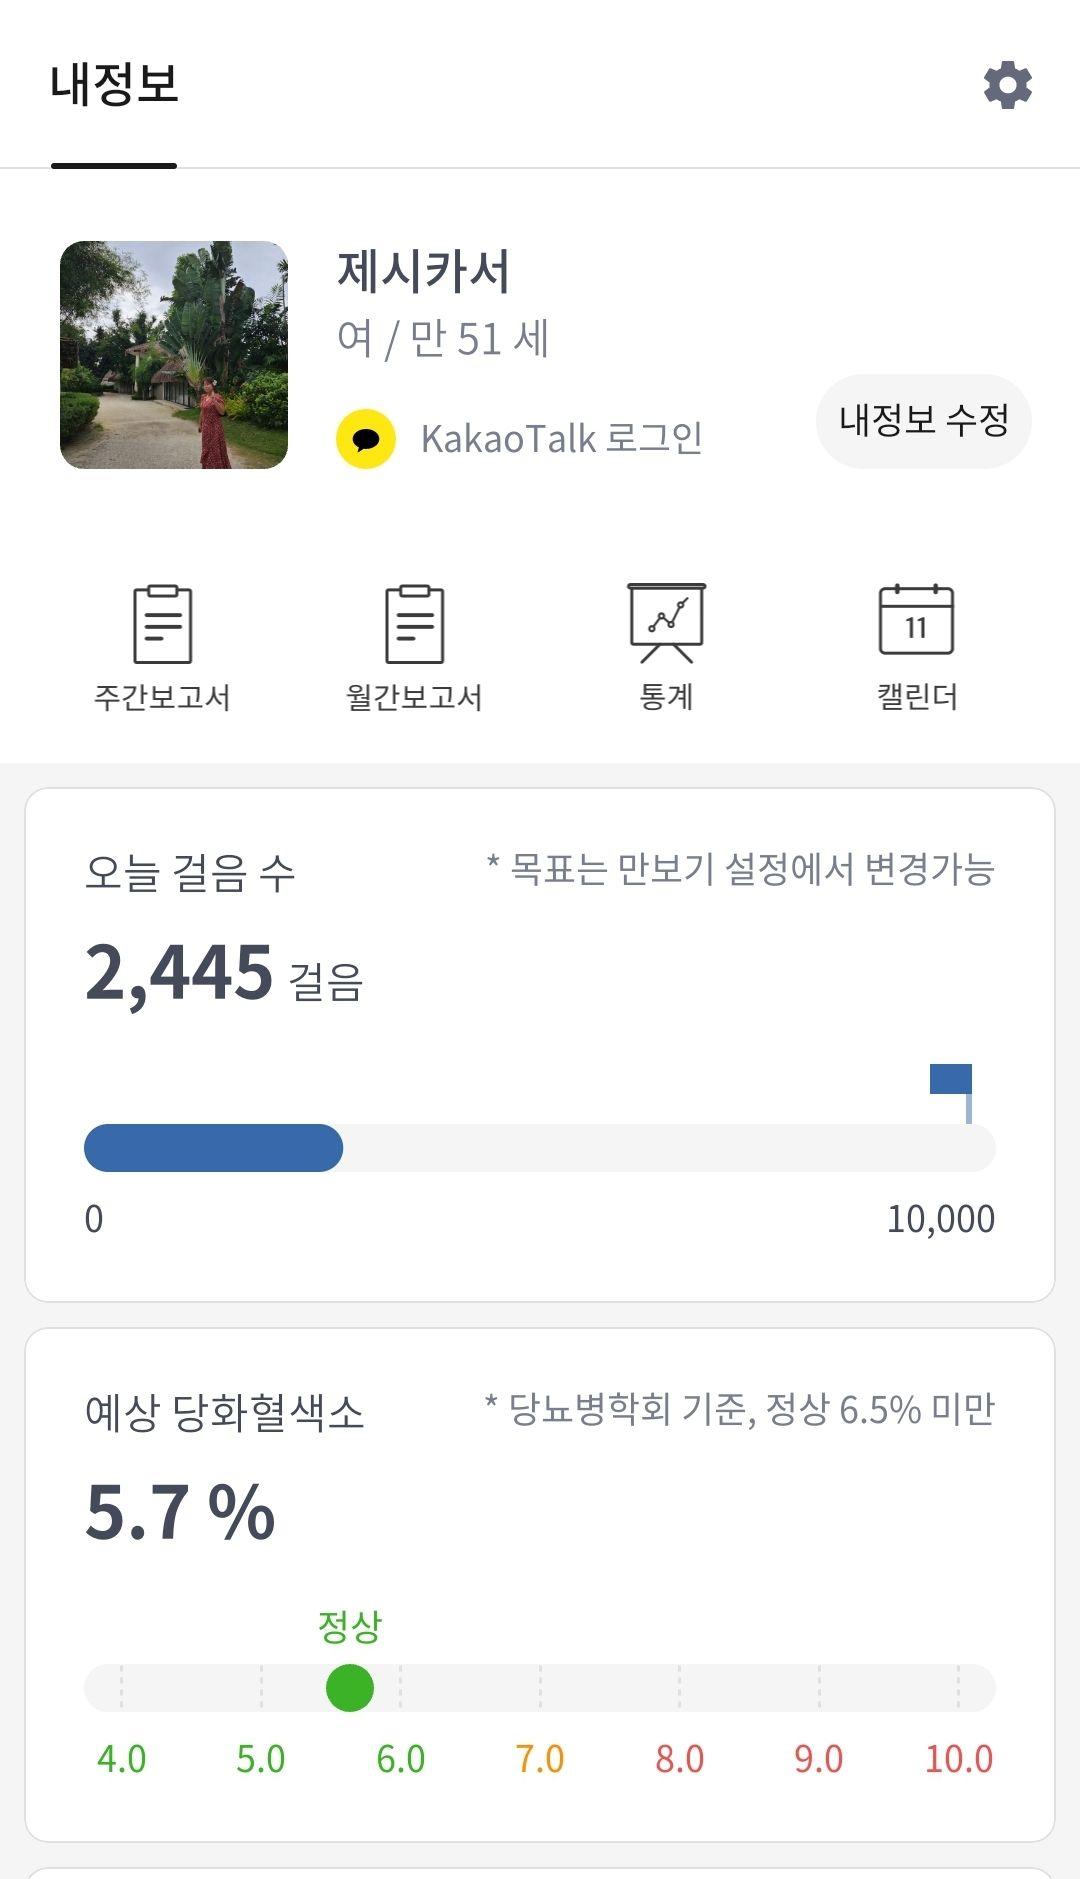Open the 예상 당화혈색소 card title
The width and height of the screenshot is (1080, 1879).
coord(225,1412)
